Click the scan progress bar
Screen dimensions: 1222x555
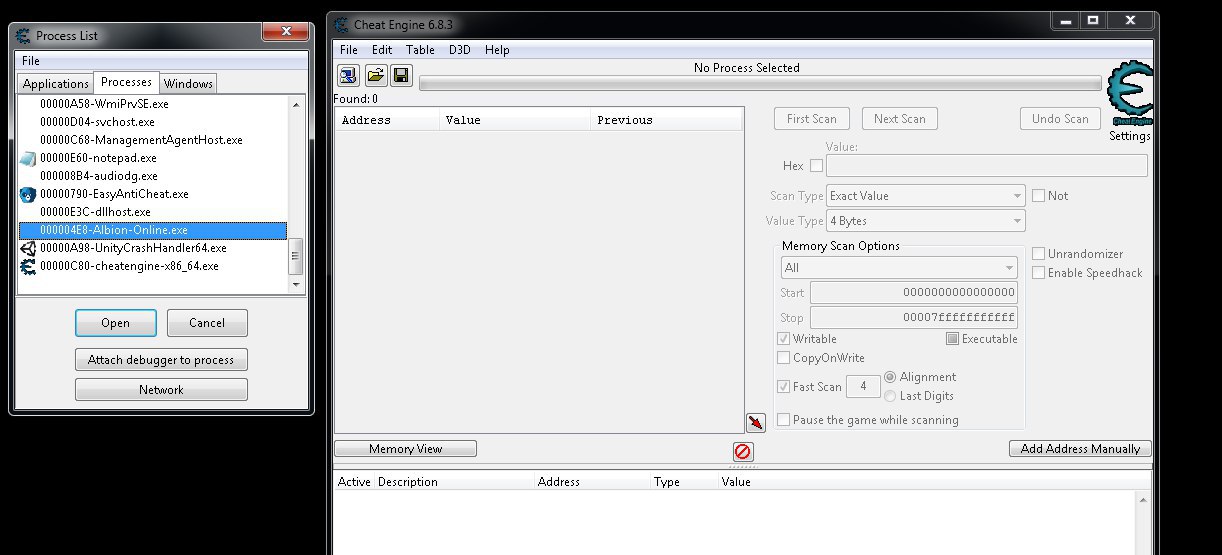pos(760,83)
